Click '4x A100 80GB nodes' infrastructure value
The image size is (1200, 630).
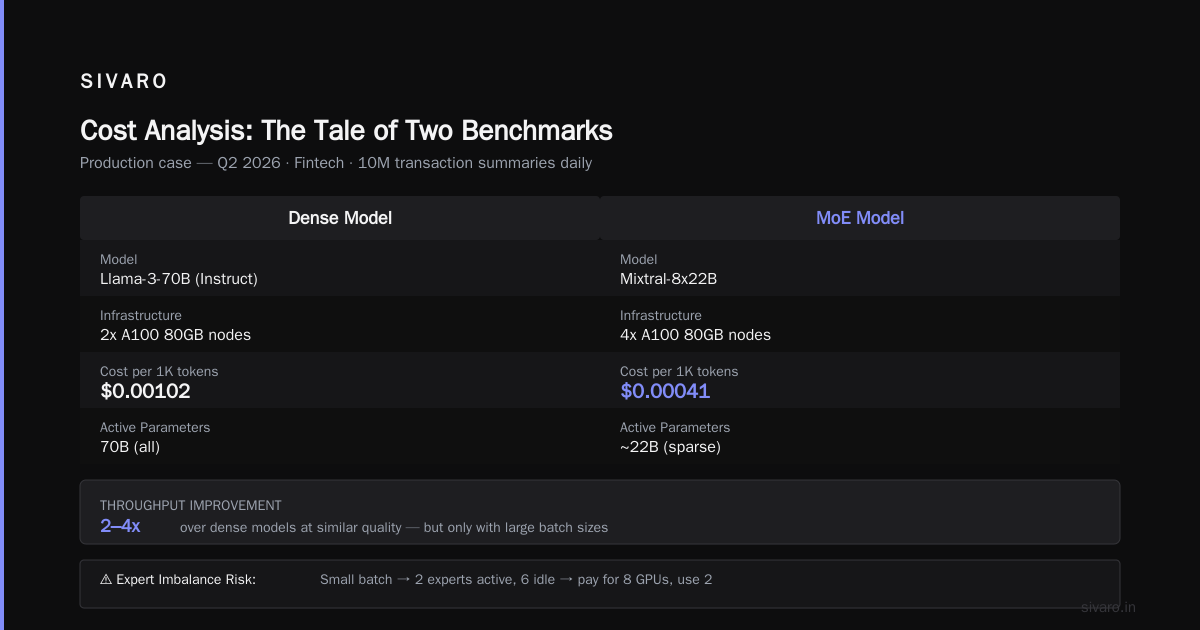pos(695,335)
